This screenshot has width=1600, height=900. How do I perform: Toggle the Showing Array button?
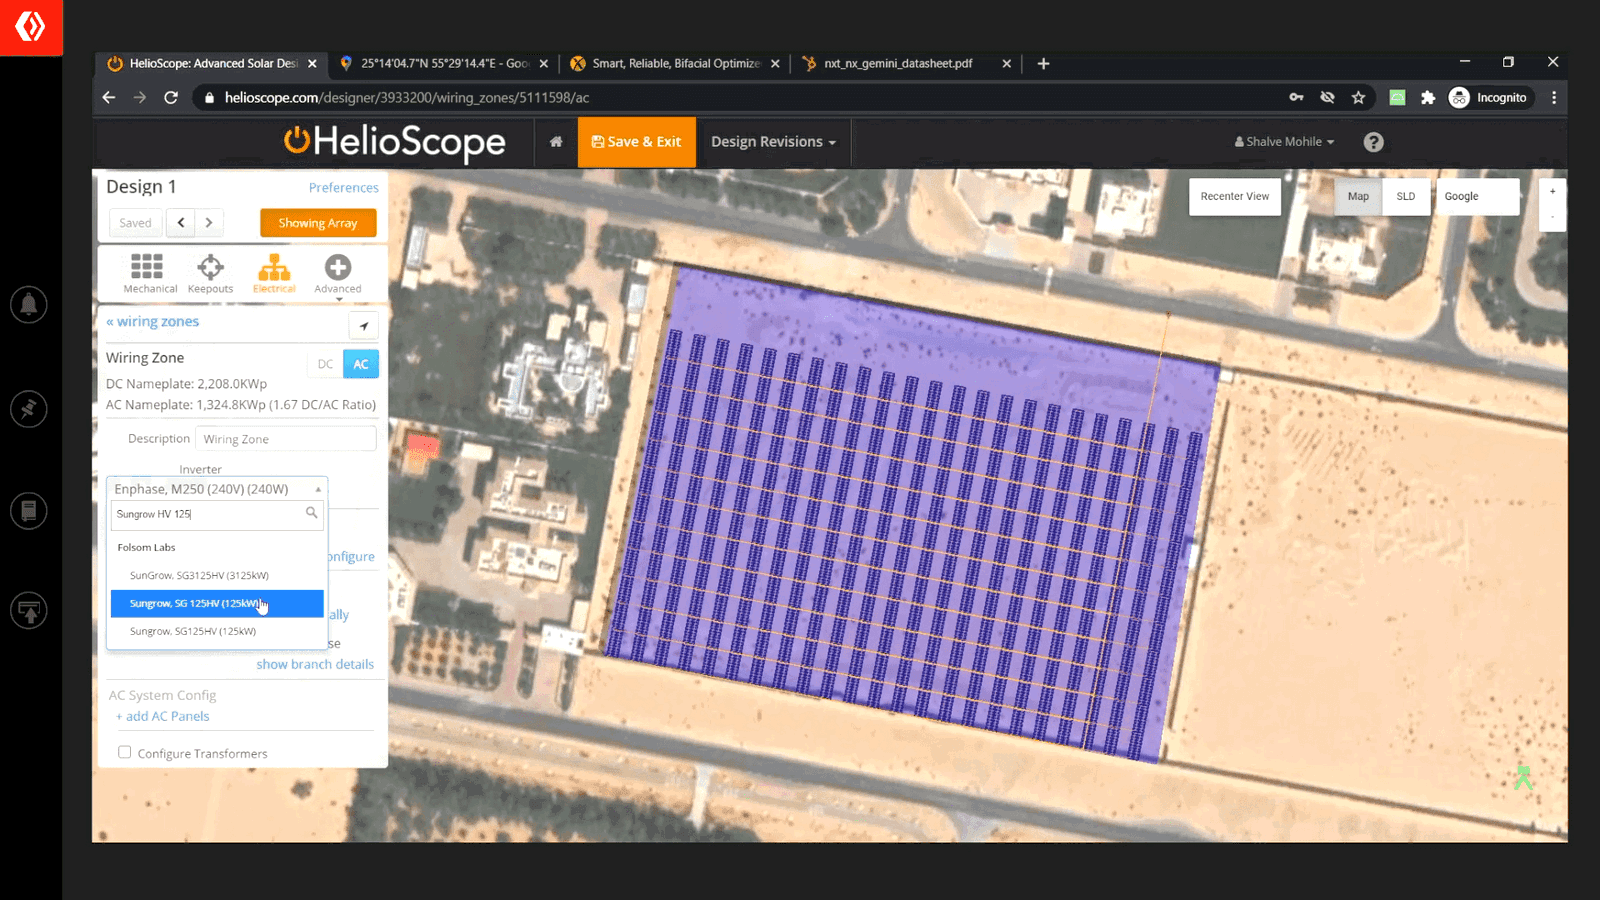tap(318, 223)
